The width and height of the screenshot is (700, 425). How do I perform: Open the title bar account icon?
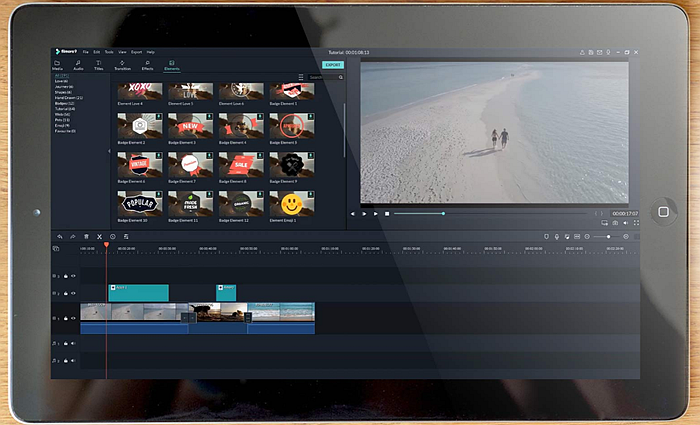click(x=582, y=52)
